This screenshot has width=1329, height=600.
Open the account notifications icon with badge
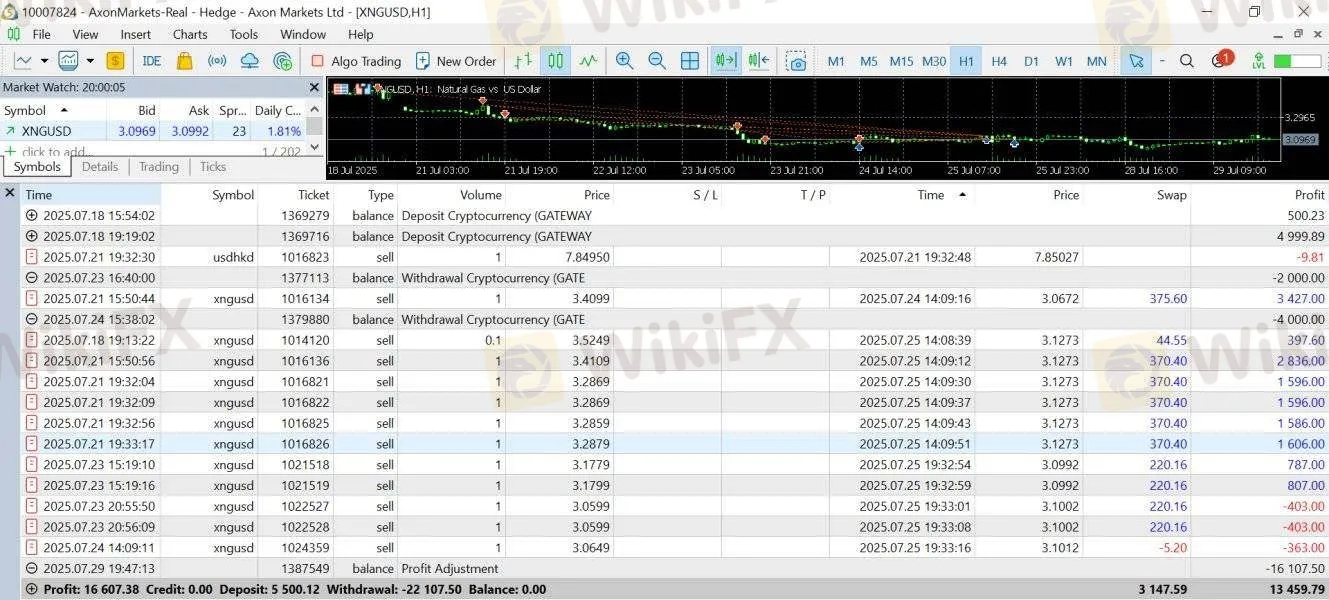click(1221, 59)
